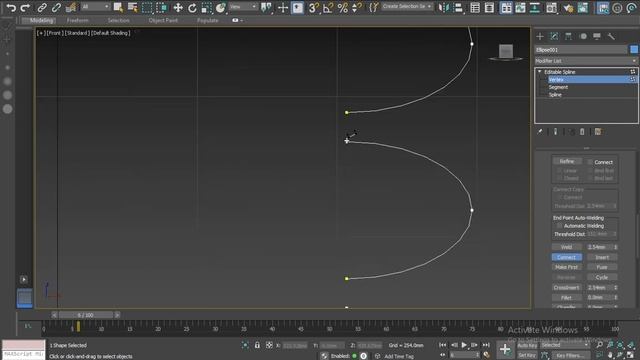Toggle Percent Snap
640x360 pixels.
(x=342, y=7)
